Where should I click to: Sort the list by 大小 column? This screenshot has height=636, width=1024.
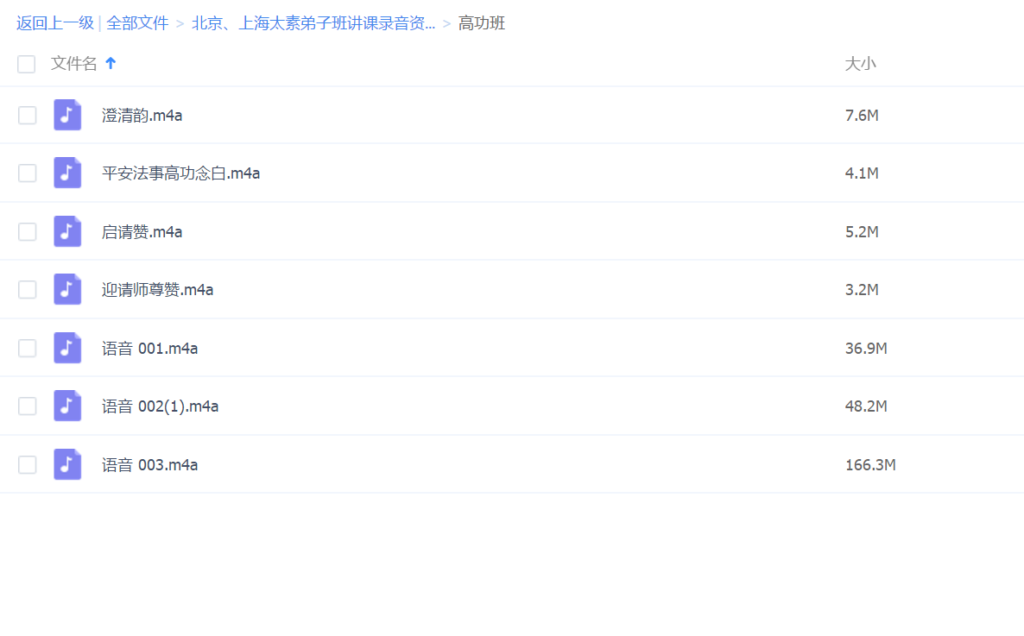coord(860,64)
